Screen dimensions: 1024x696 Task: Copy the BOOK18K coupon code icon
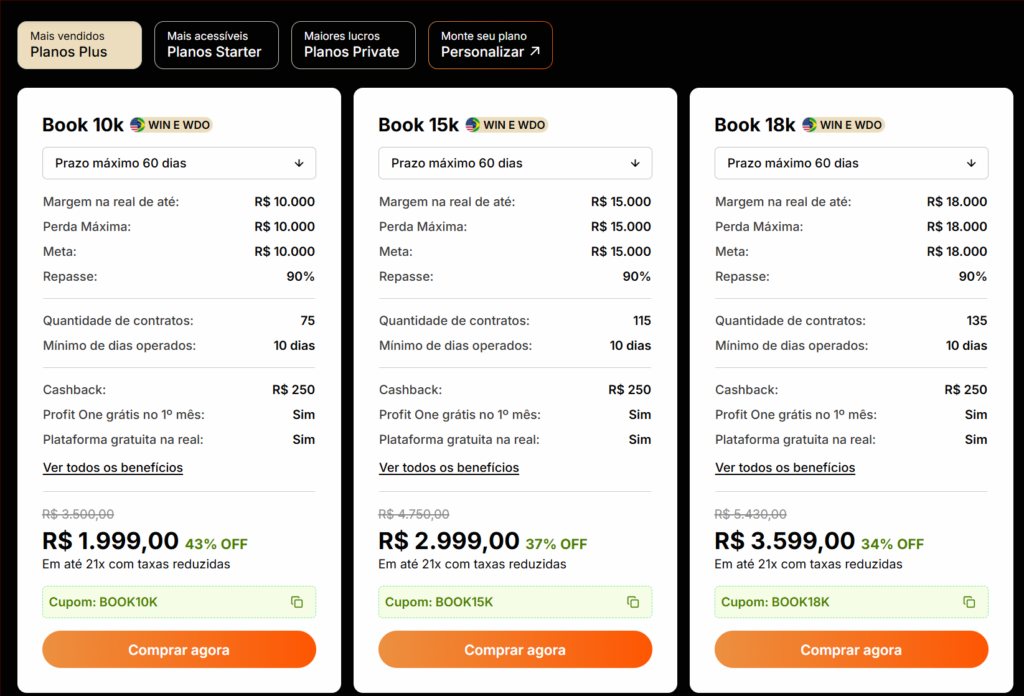click(969, 602)
